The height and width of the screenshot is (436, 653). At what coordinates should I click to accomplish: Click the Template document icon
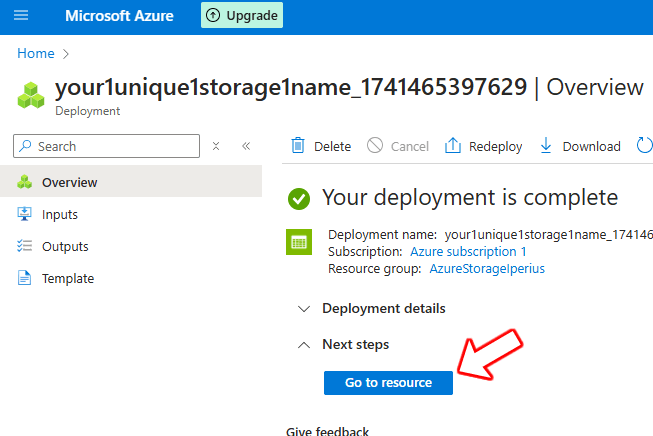coord(24,278)
